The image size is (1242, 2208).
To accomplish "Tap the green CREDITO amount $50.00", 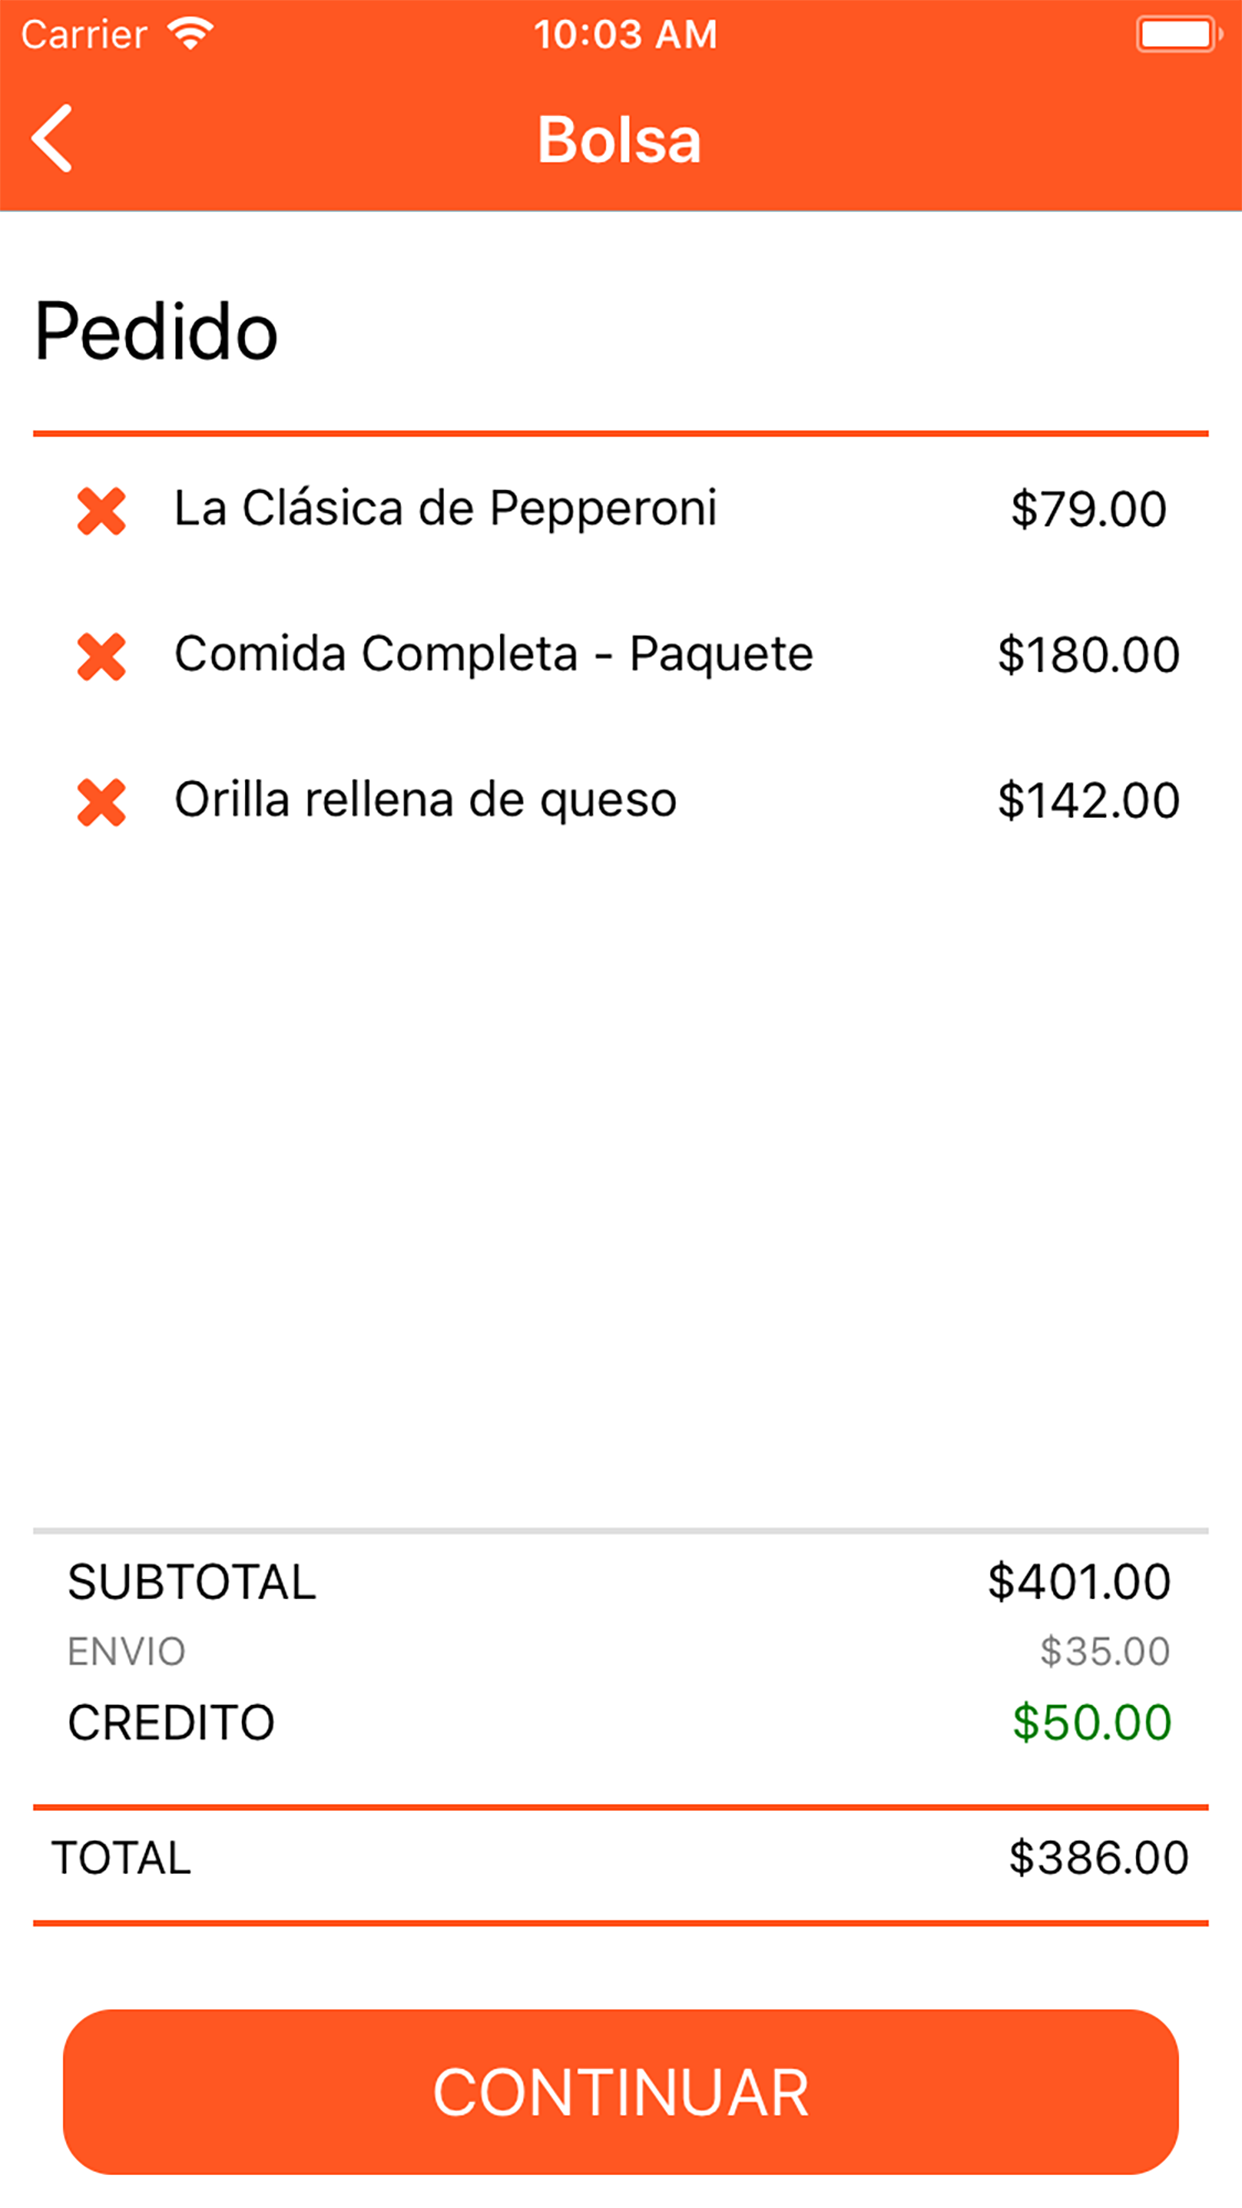I will pos(1091,1722).
